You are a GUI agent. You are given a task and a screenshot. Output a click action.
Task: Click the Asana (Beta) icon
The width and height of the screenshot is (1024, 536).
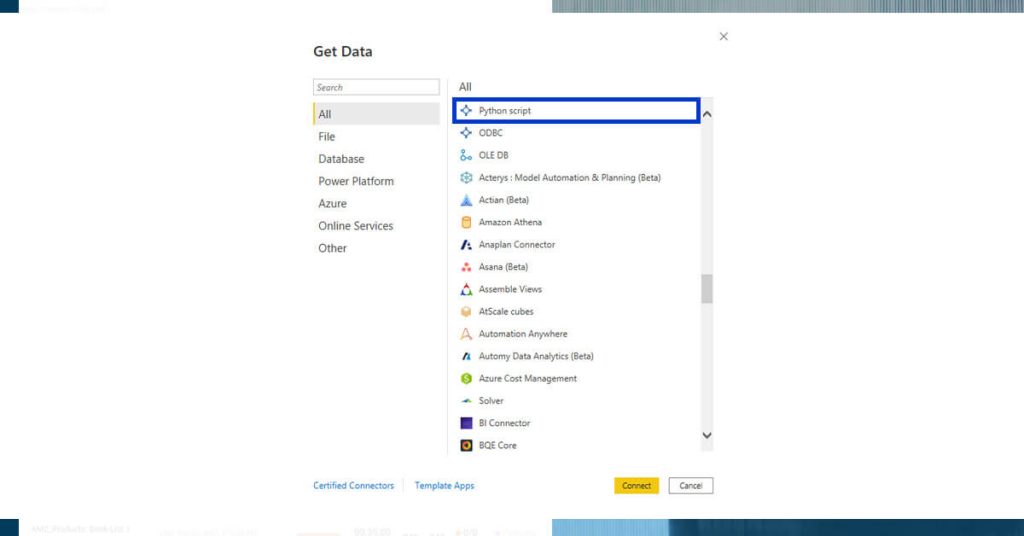[x=466, y=266]
